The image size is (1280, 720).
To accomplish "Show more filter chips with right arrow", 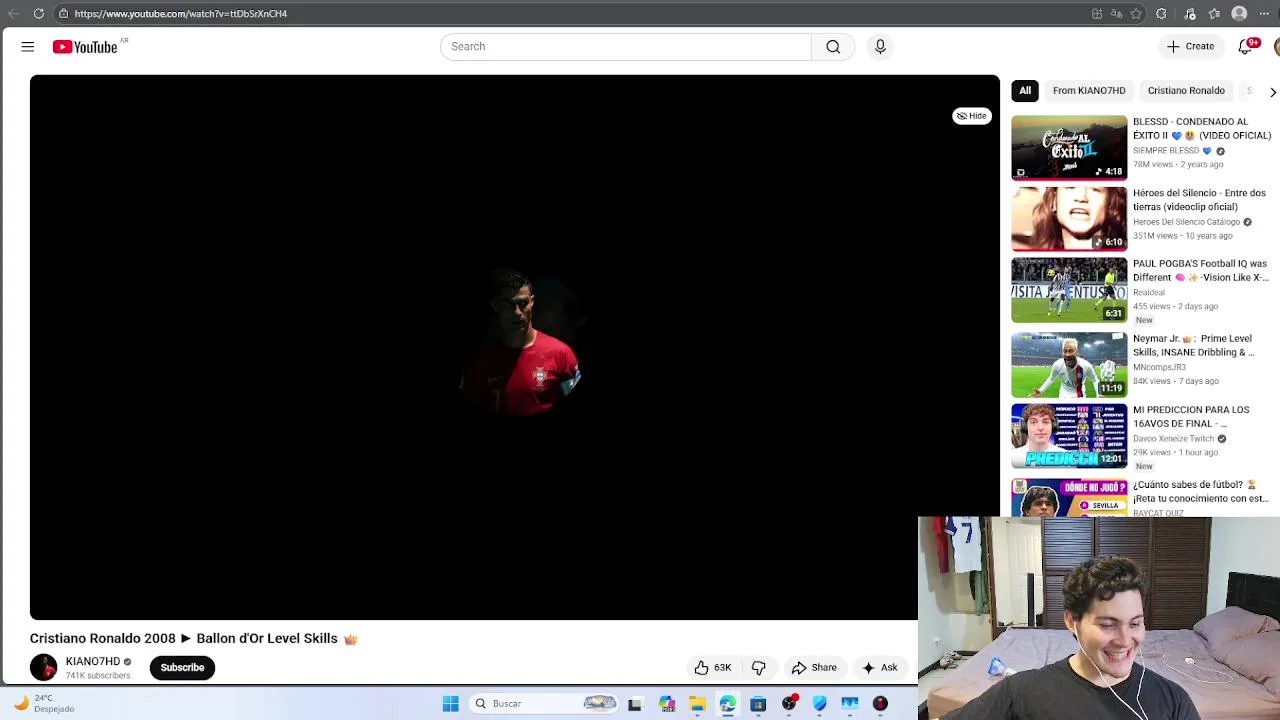I will pos(1272,91).
